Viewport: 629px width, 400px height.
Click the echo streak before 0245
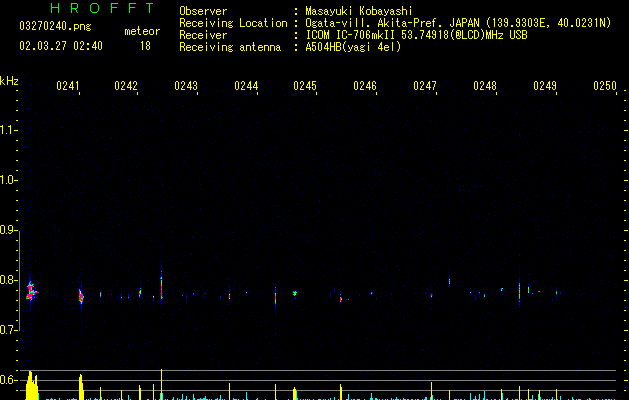click(x=275, y=297)
